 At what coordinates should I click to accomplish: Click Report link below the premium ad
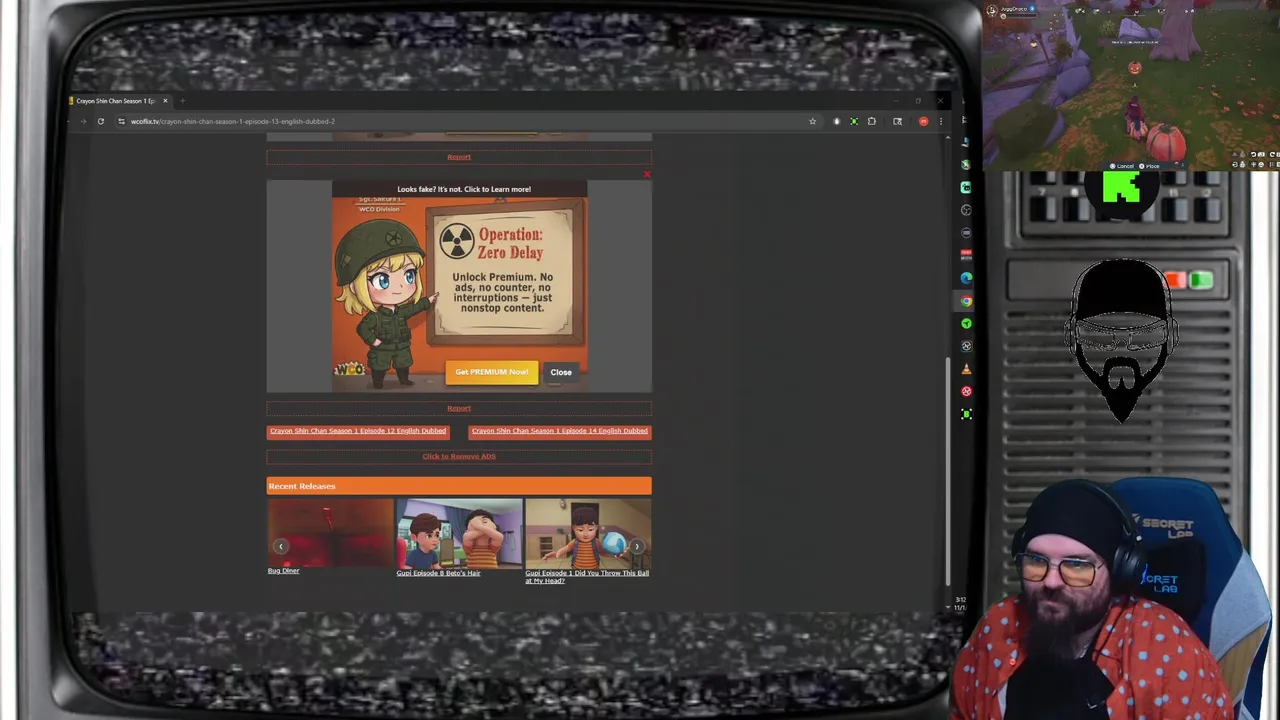459,408
